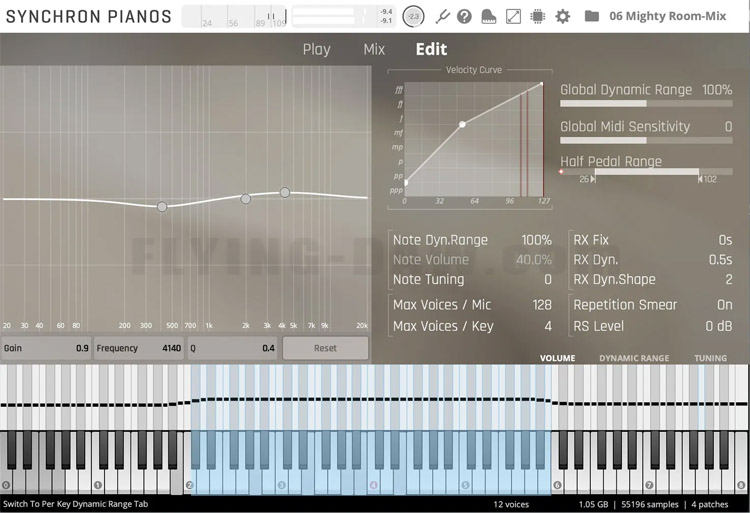
Task: Switch to the Play tab
Action: tap(316, 49)
